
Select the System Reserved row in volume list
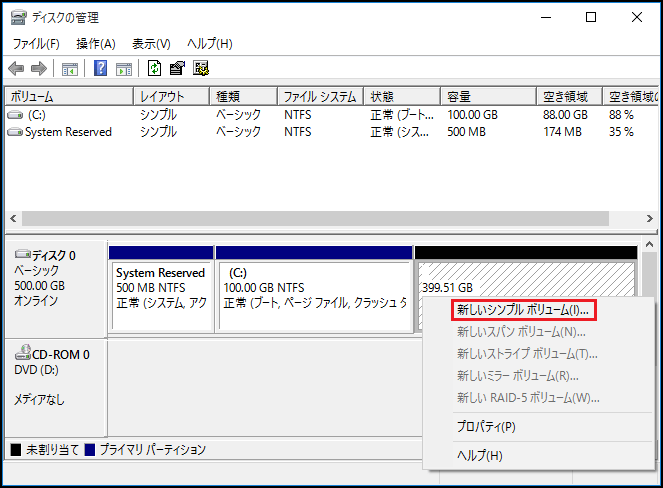pyautogui.click(x=68, y=132)
